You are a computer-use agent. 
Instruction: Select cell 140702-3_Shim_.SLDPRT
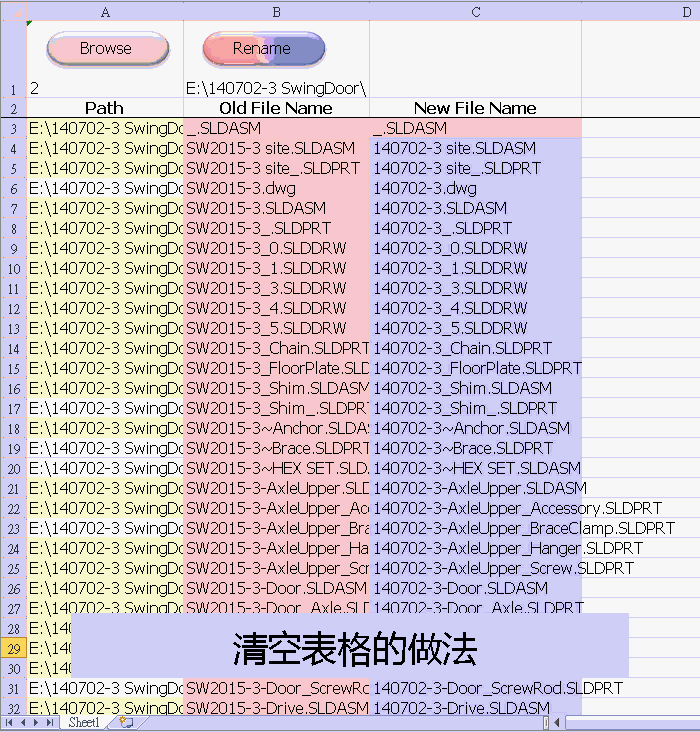click(x=475, y=408)
